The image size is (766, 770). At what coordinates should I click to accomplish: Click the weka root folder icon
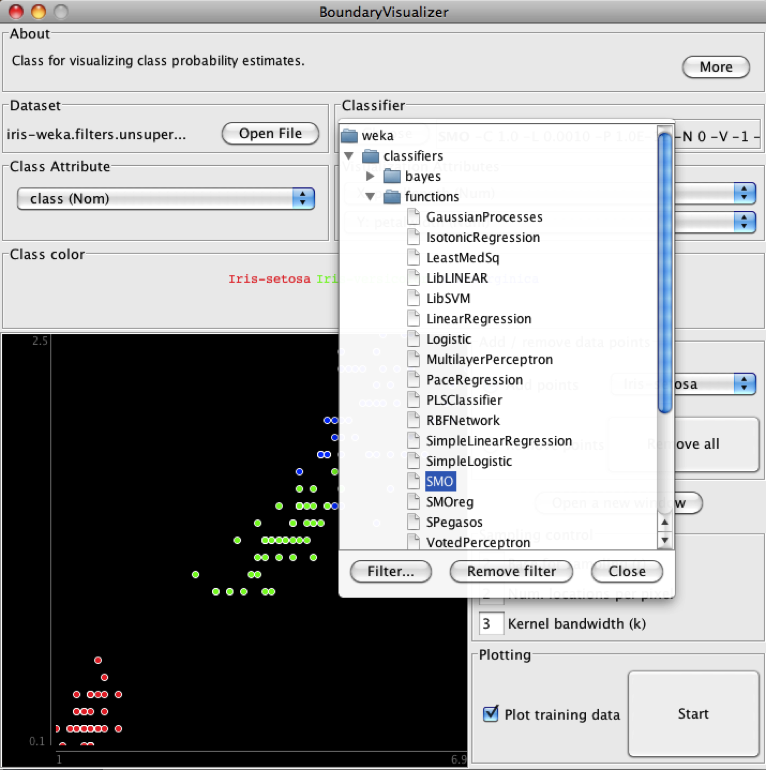pos(349,136)
